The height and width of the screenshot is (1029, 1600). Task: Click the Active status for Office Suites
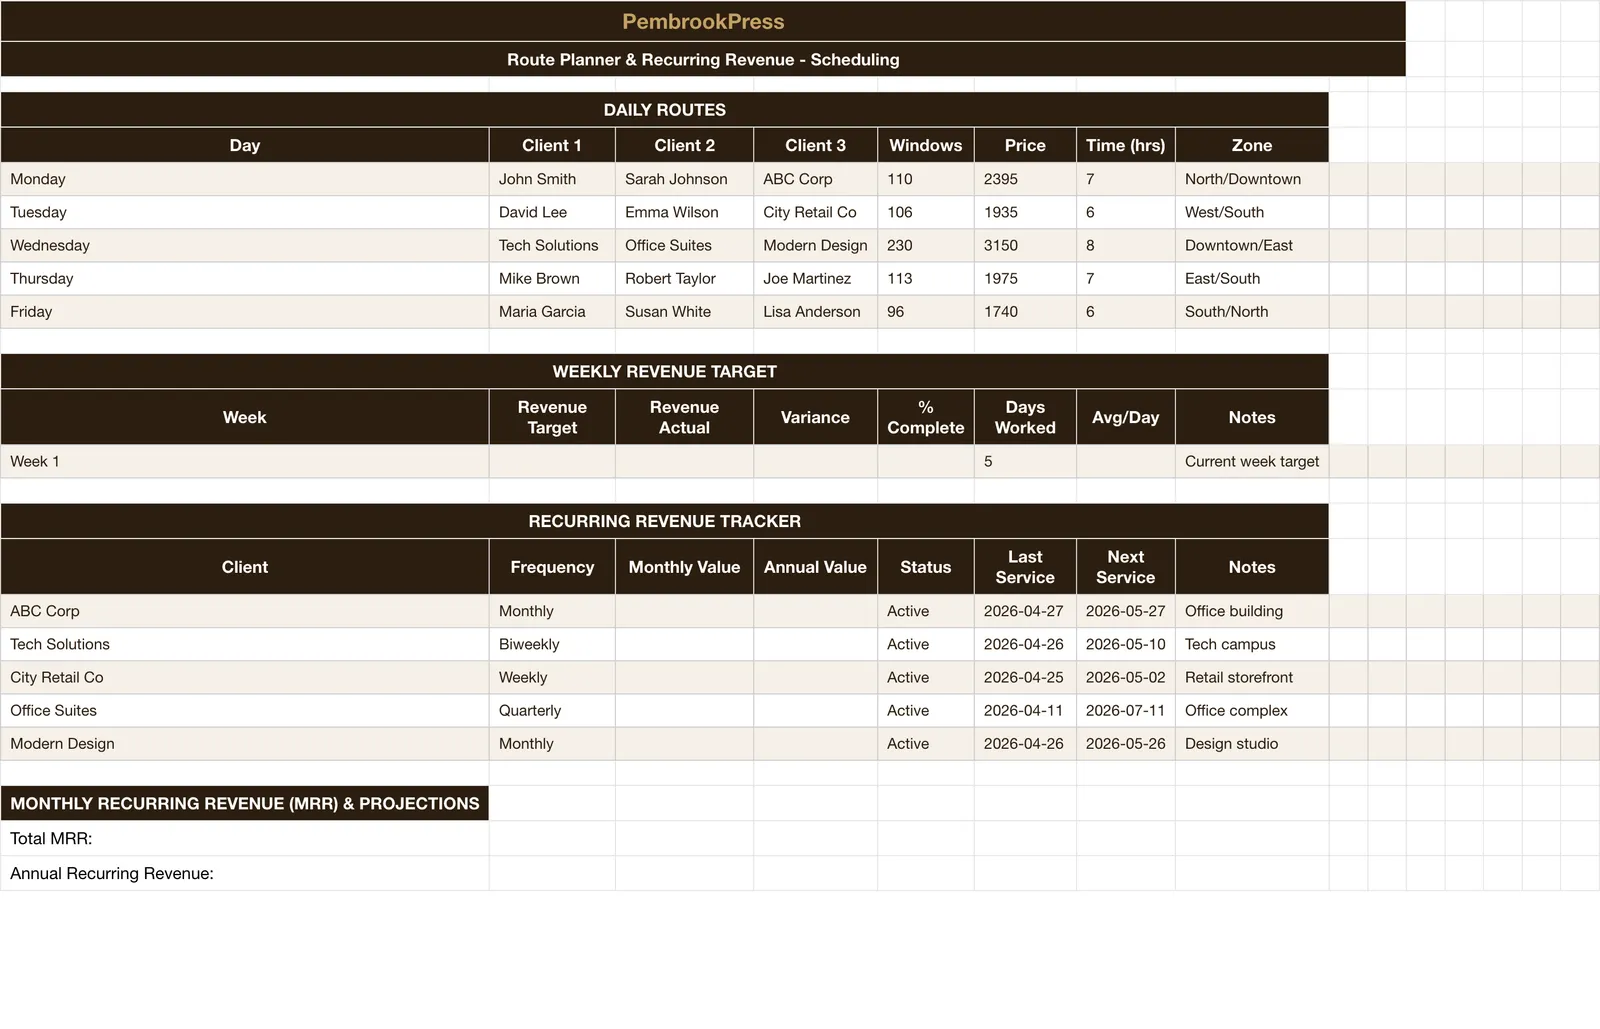(x=926, y=710)
